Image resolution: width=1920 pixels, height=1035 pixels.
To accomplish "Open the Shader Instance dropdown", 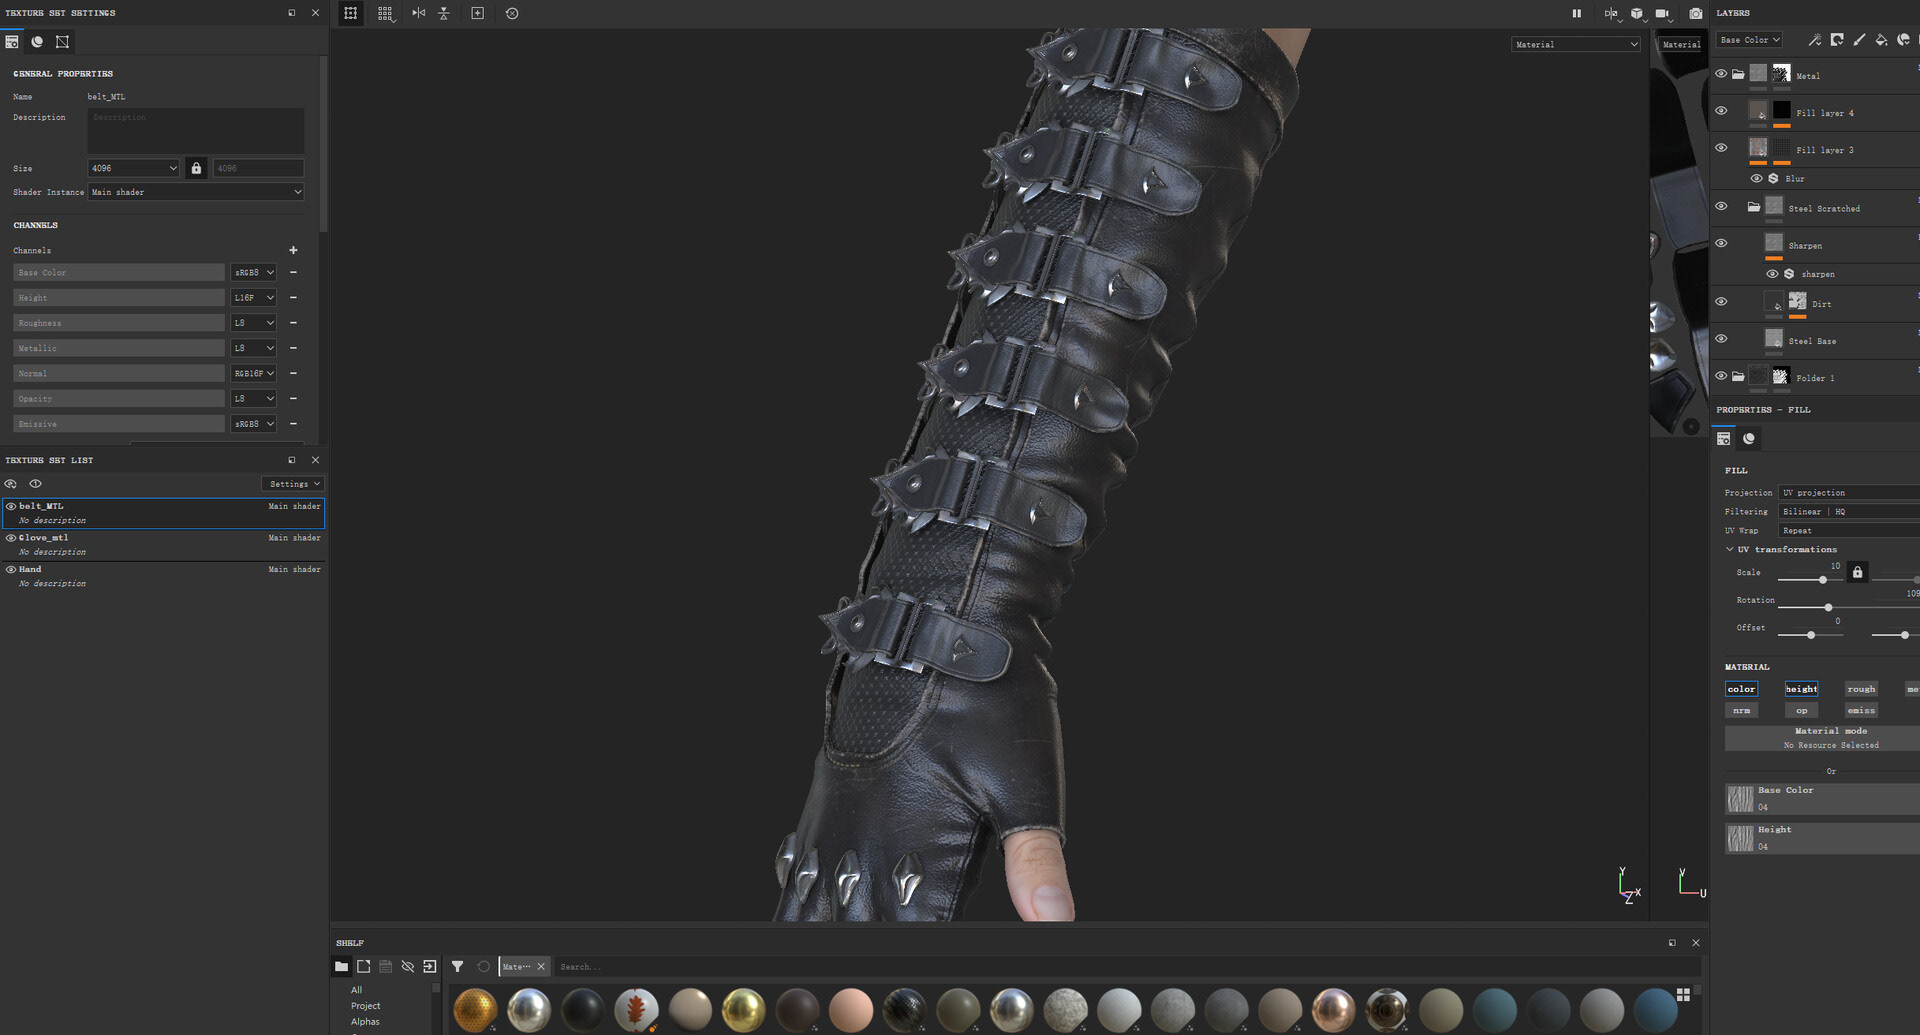I will click(x=196, y=192).
